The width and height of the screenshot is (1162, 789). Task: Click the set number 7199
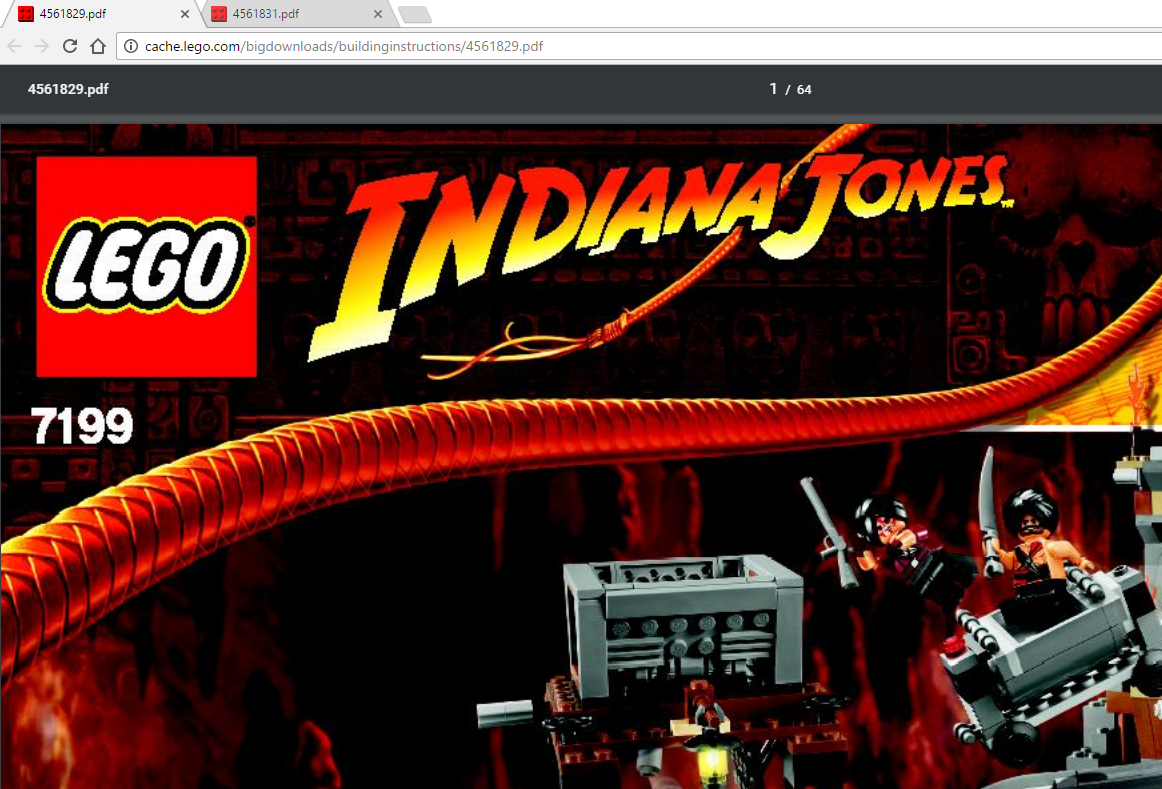point(82,426)
